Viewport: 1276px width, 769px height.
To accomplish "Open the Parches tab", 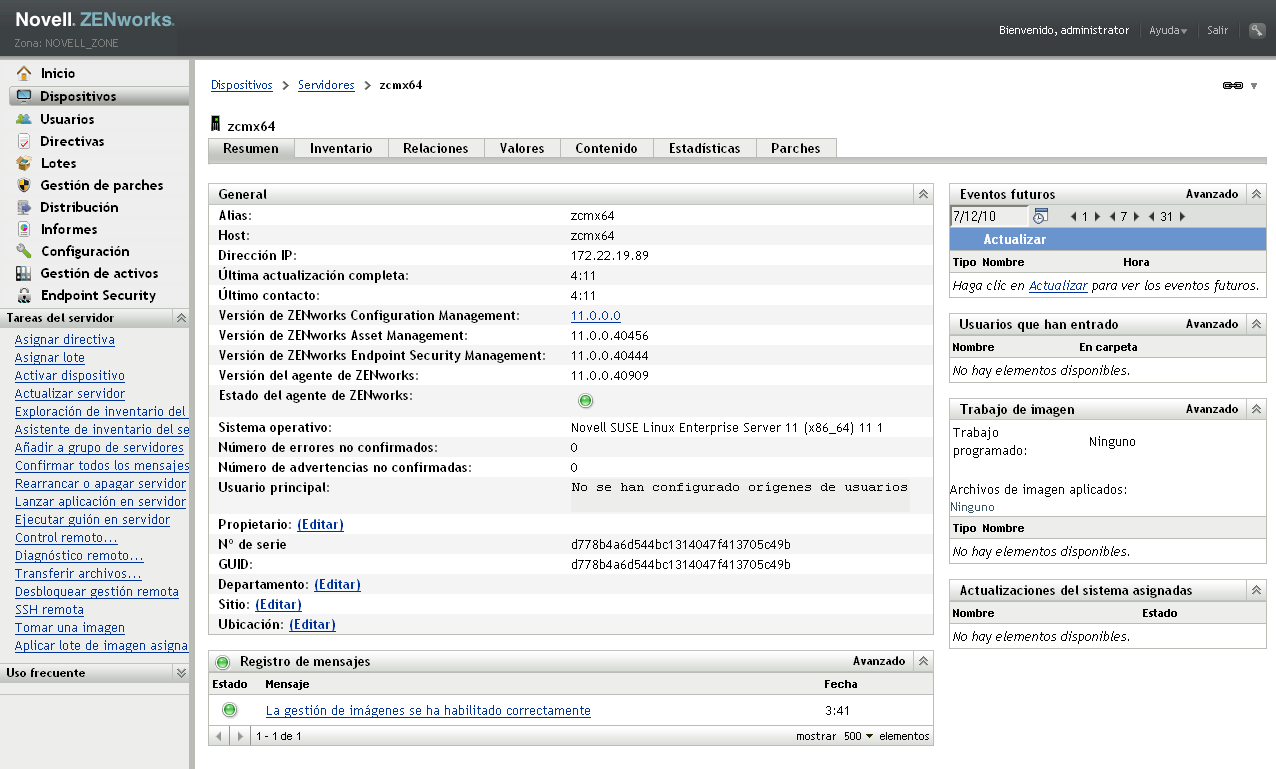I will click(795, 148).
